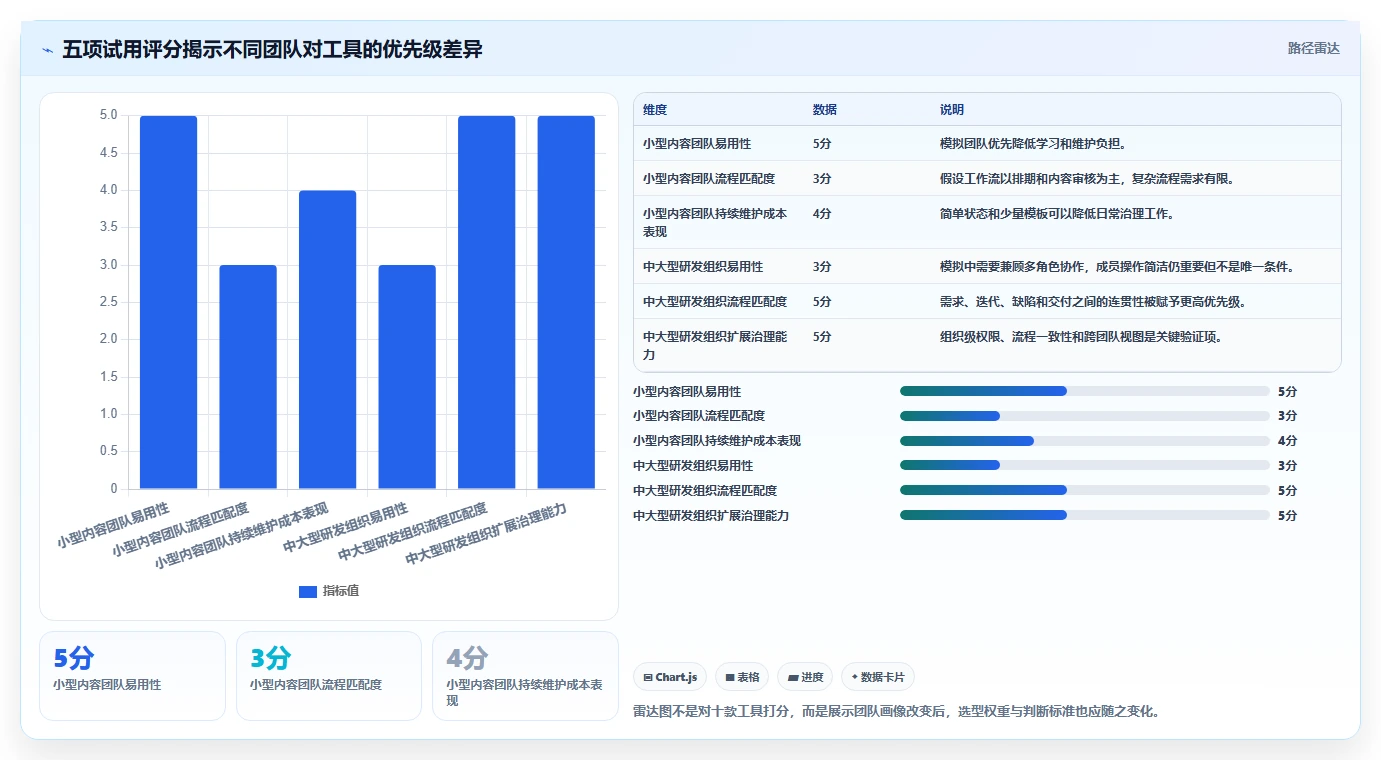This screenshot has height=760, width=1381.
Task: Click progress bar for 中大型研发组织扩展治理能力
Action: [x=1085, y=515]
